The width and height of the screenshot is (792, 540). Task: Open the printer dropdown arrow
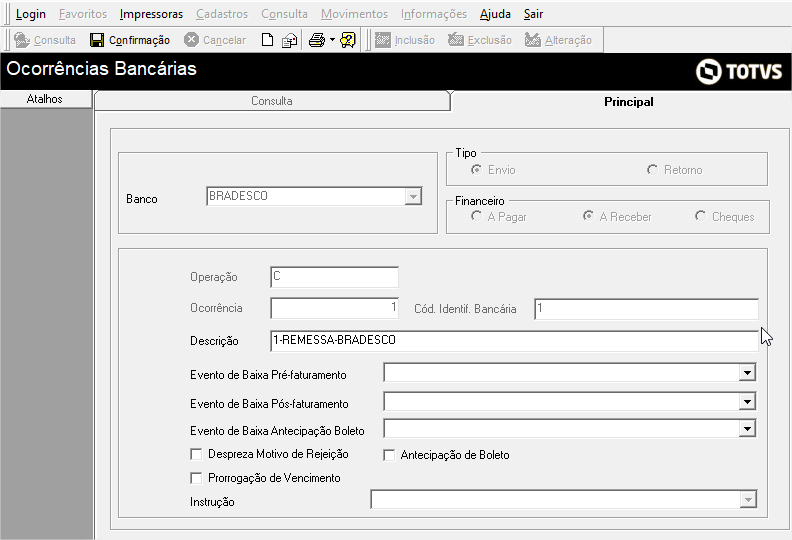[332, 39]
